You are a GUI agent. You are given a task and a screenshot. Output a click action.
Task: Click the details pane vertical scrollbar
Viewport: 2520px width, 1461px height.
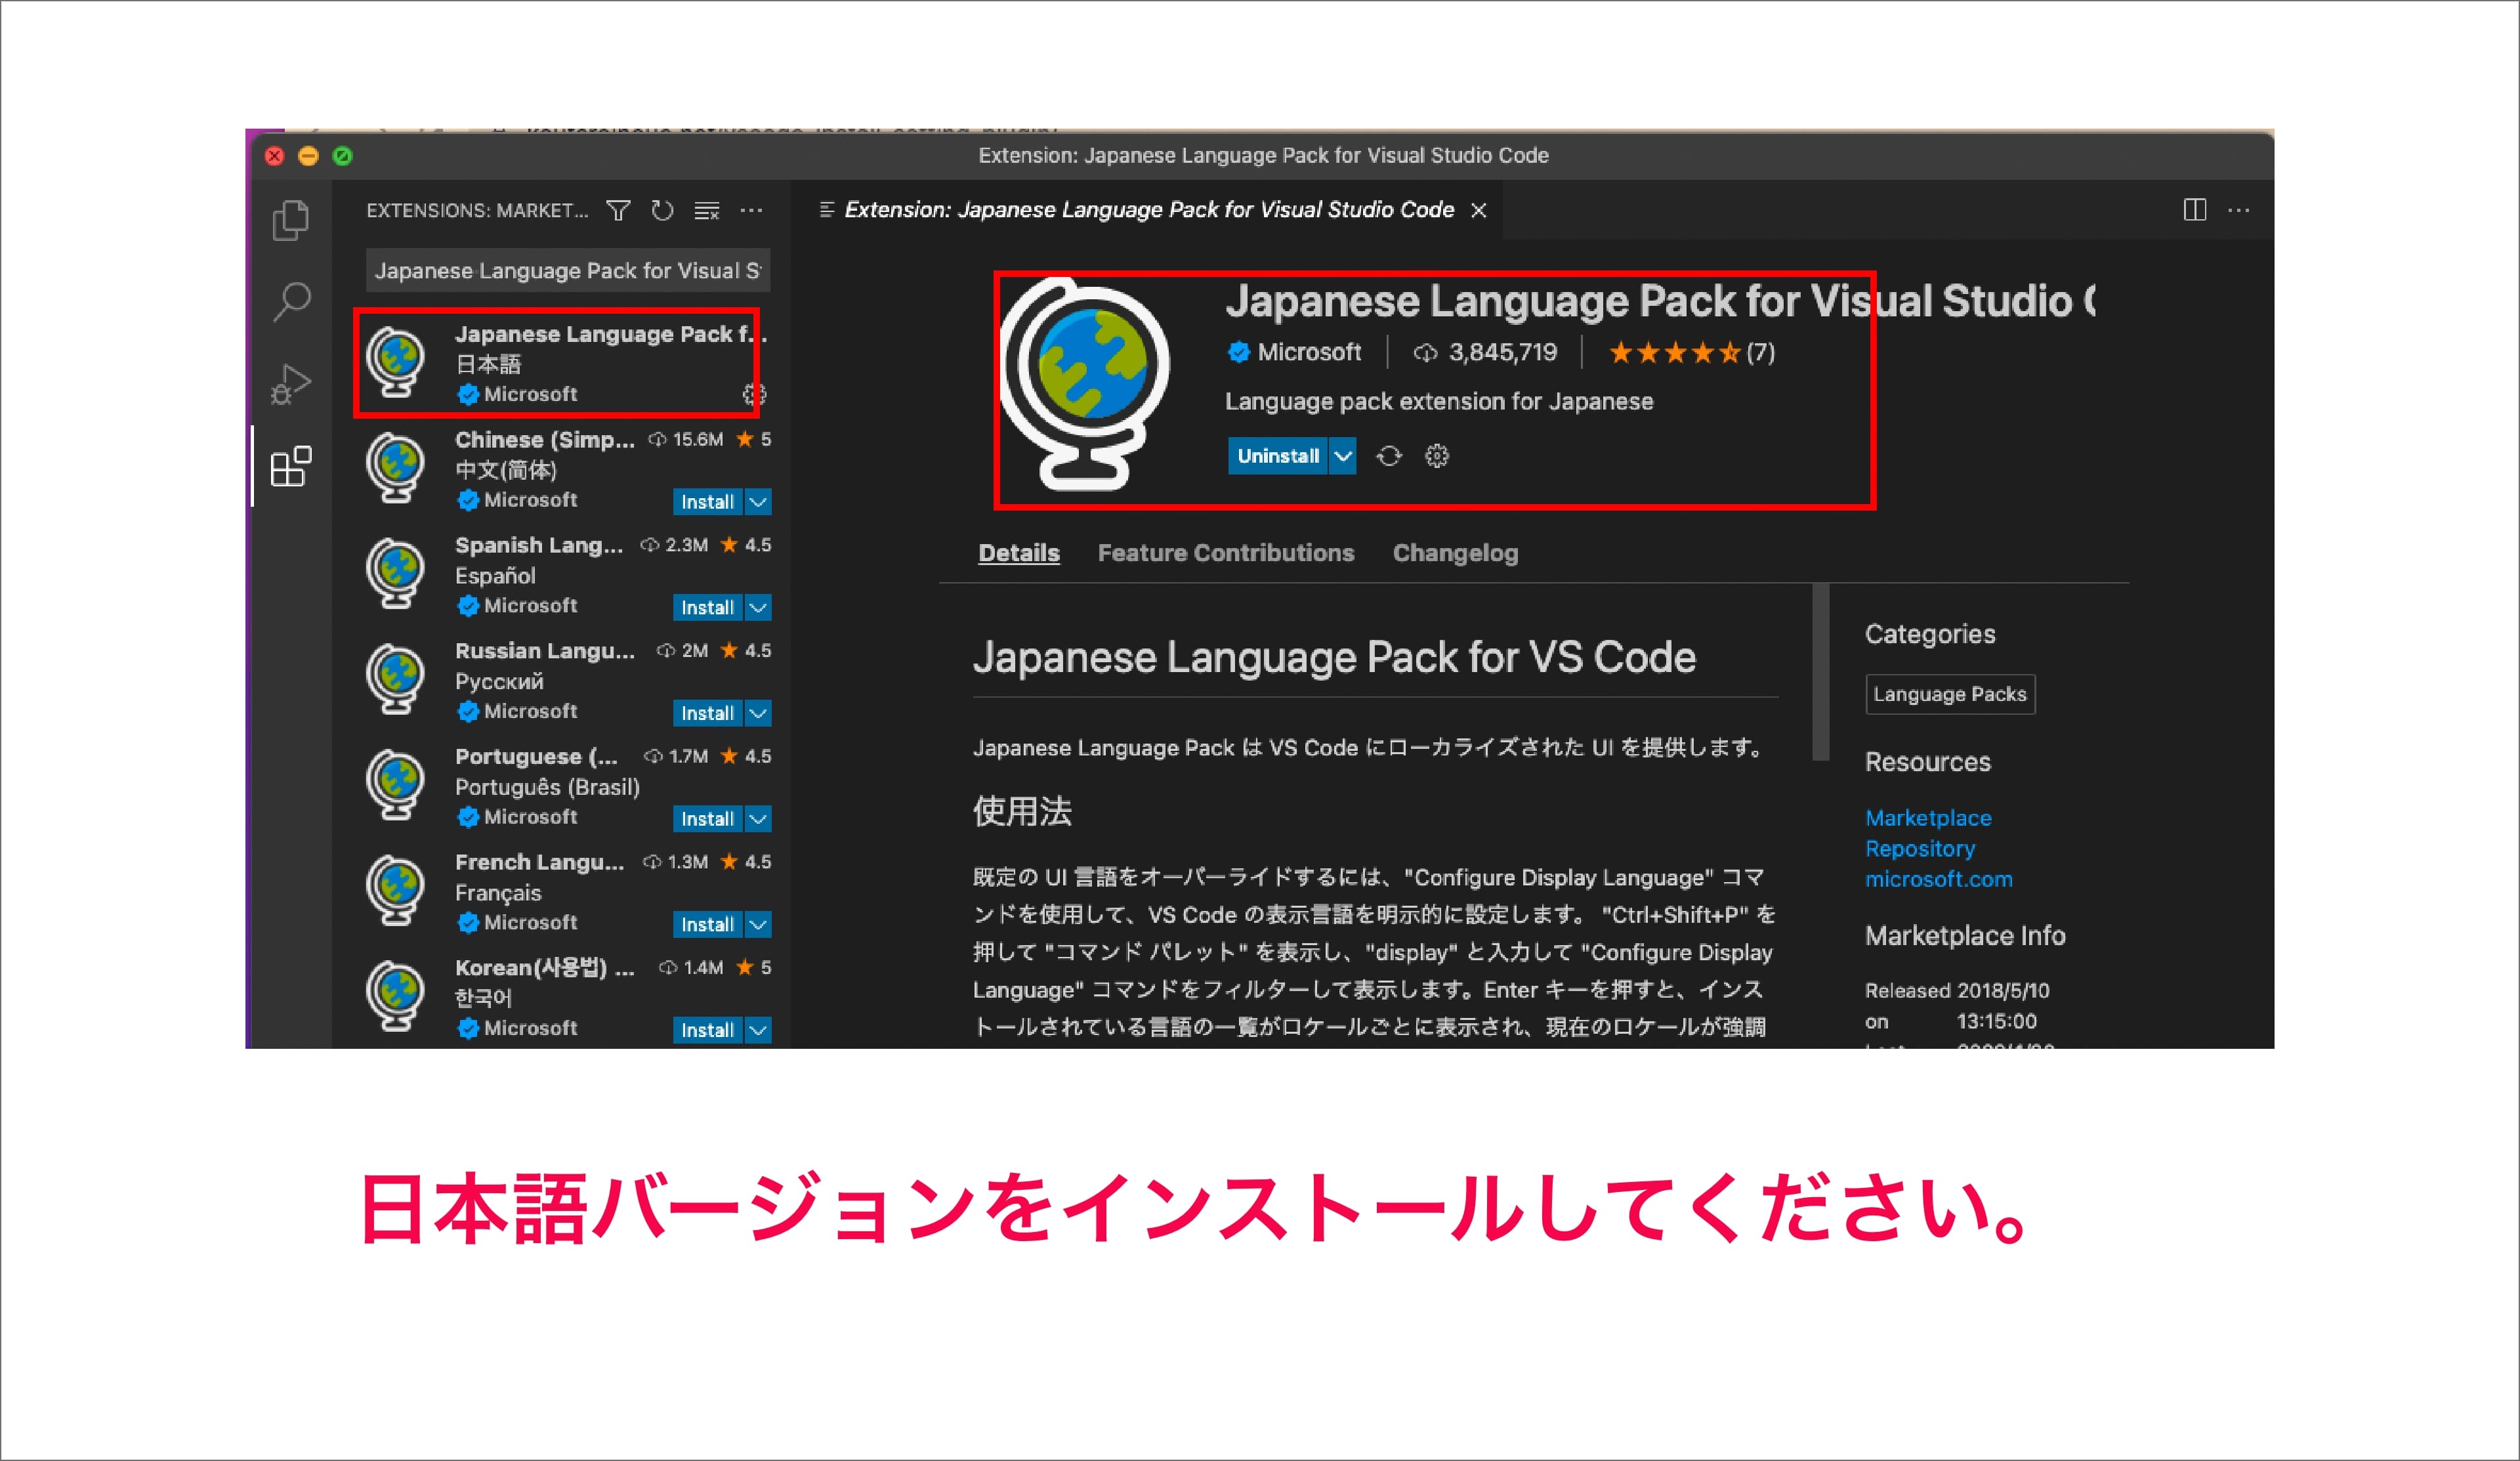[1821, 672]
